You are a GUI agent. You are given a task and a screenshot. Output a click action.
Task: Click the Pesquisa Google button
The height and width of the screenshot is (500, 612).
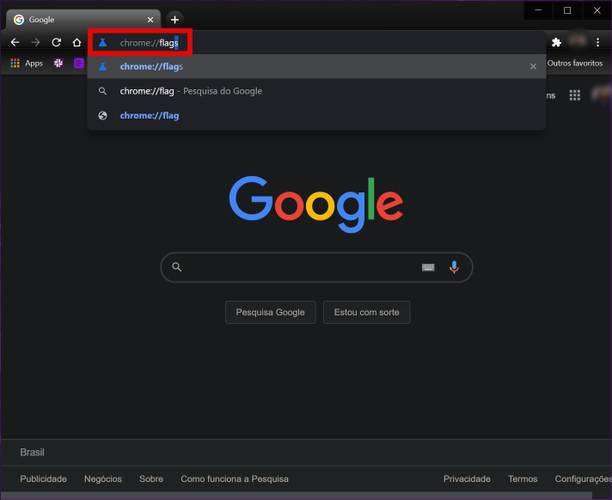click(270, 312)
